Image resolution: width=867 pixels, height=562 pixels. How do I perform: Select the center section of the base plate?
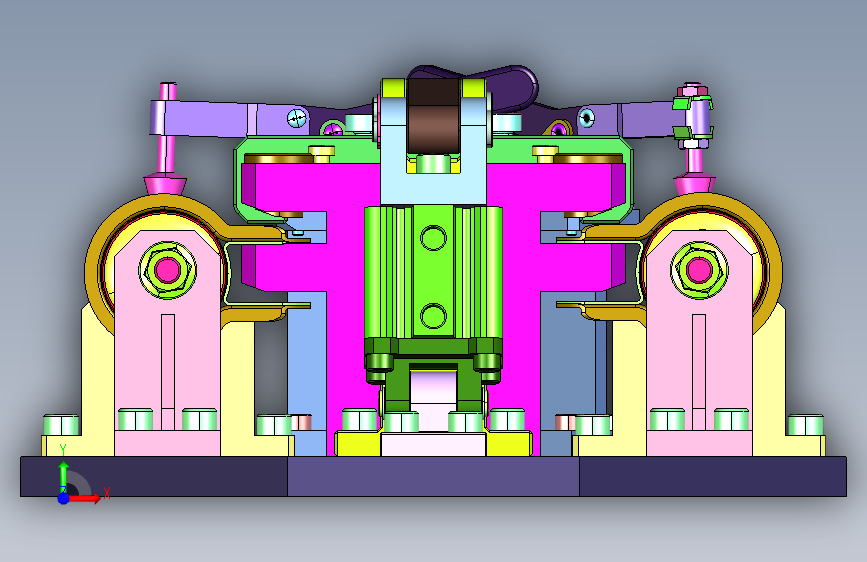[434, 476]
